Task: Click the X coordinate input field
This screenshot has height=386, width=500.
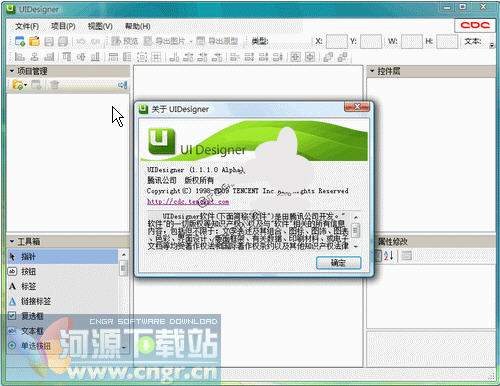Action: pyautogui.click(x=336, y=41)
